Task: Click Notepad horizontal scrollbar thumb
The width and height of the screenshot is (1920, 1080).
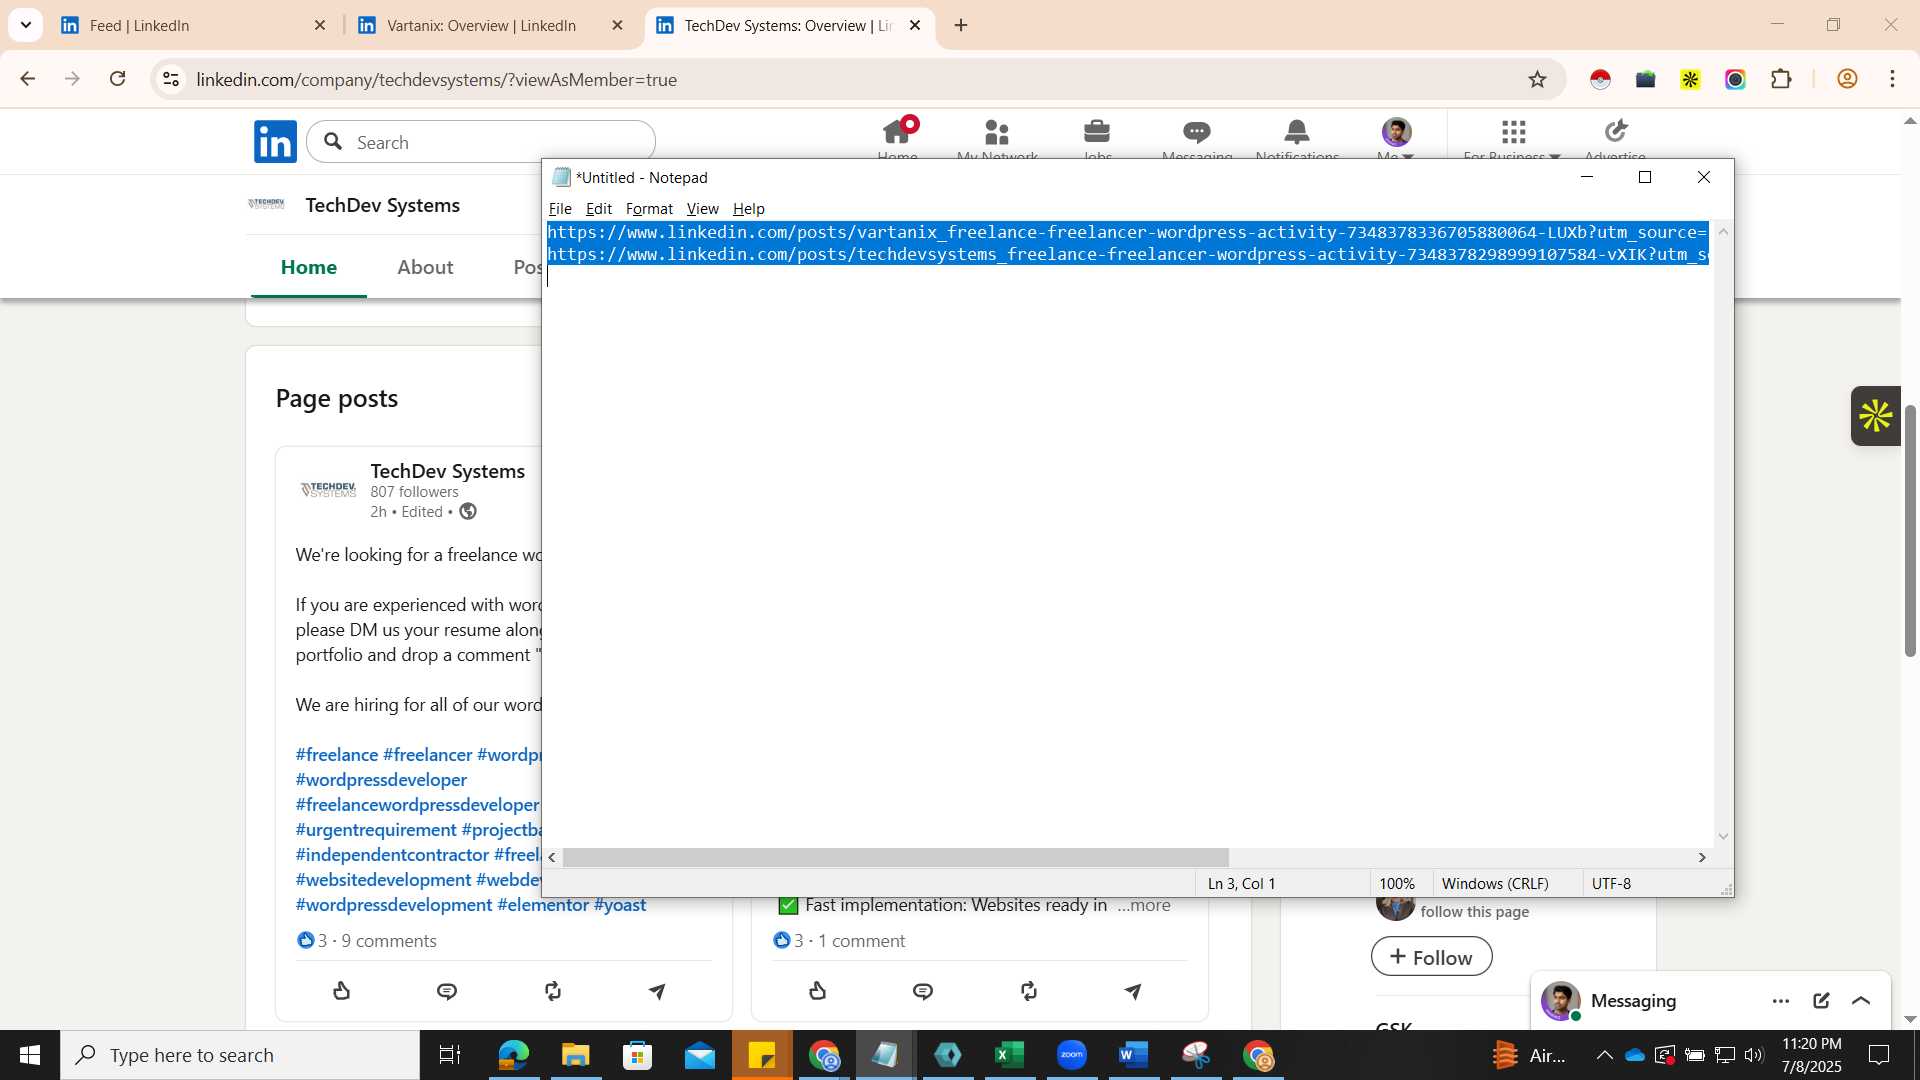Action: tap(895, 857)
